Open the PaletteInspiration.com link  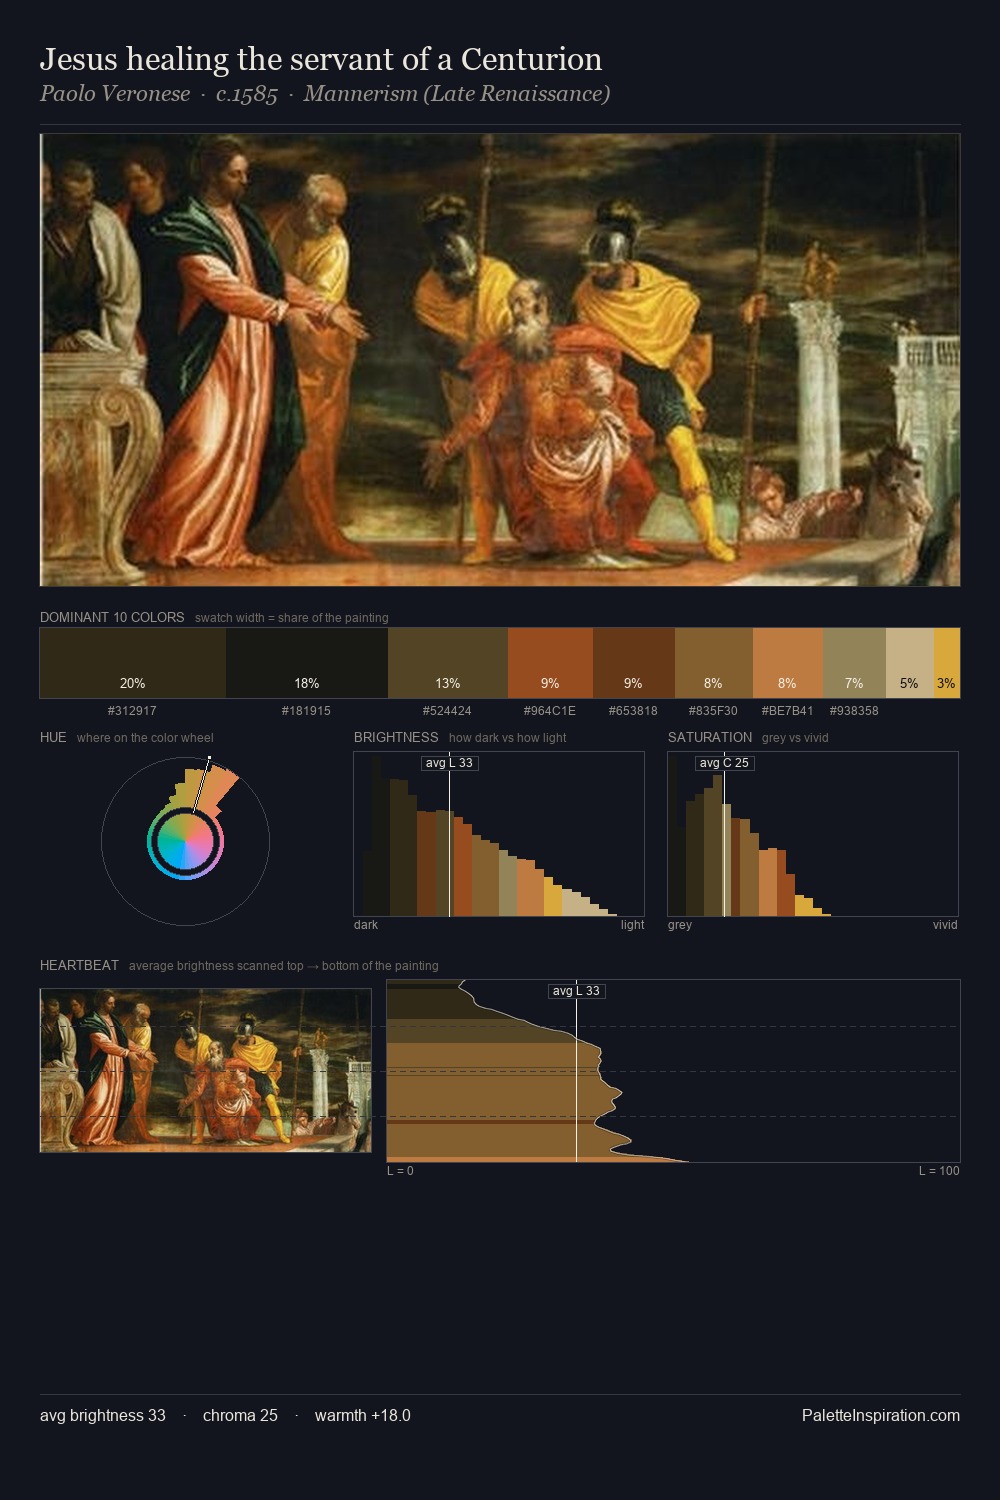(881, 1415)
